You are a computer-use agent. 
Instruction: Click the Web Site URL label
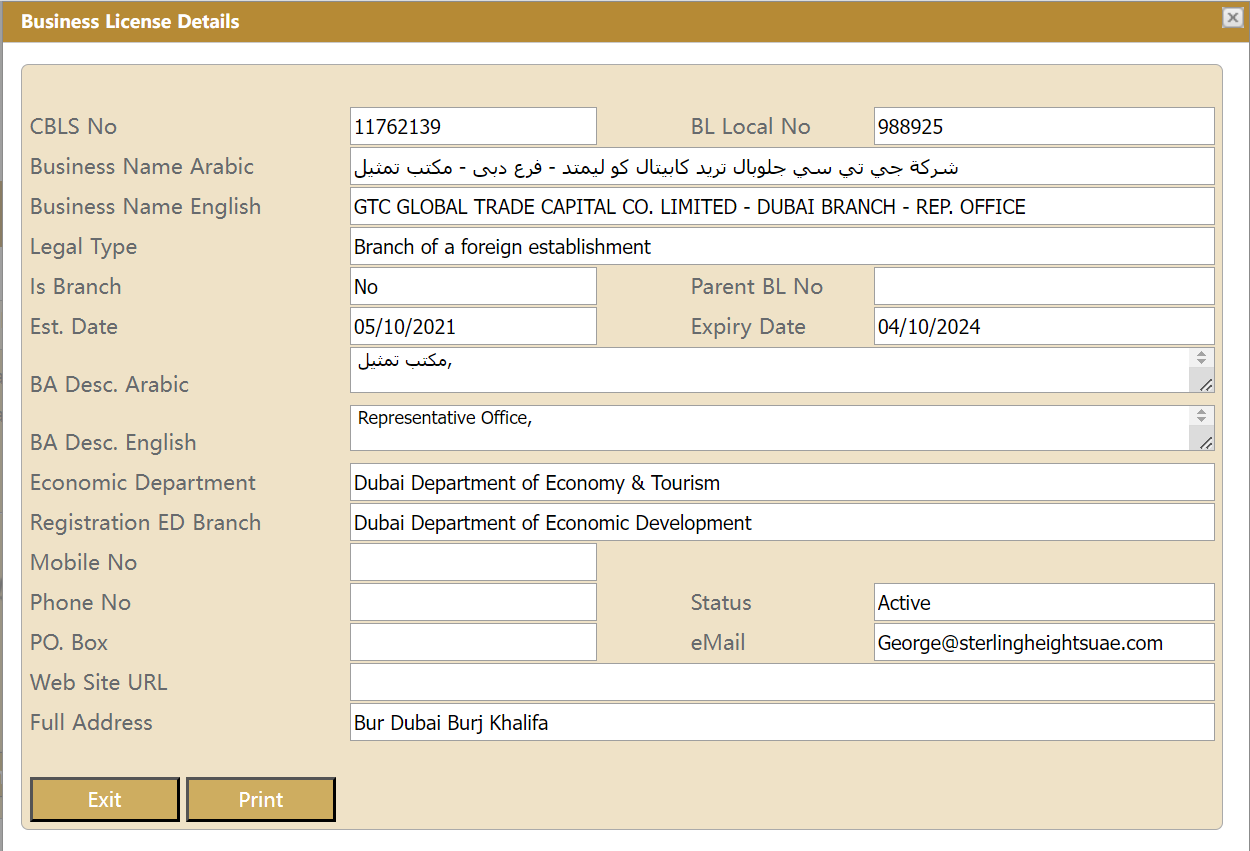(x=98, y=682)
